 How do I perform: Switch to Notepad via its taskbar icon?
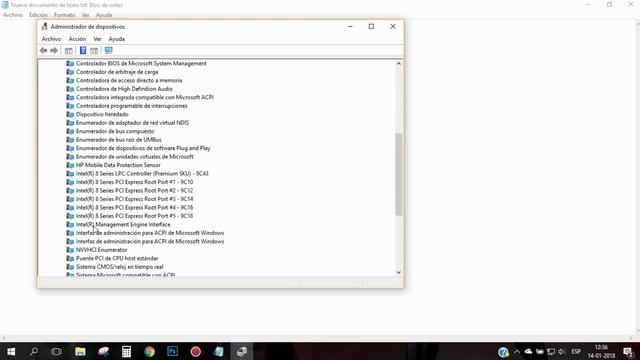click(x=219, y=351)
